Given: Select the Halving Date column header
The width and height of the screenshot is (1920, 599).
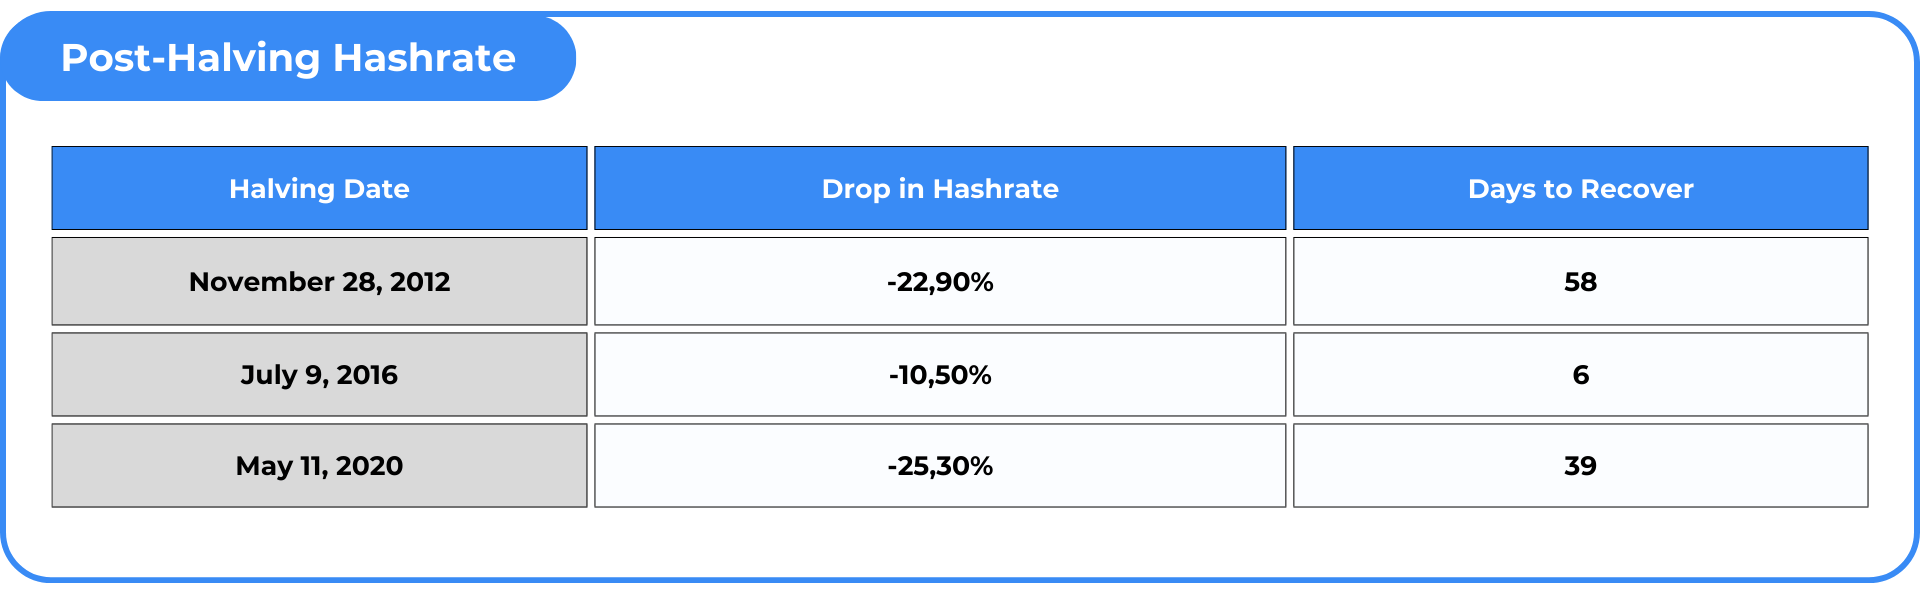Looking at the screenshot, I should 319,189.
